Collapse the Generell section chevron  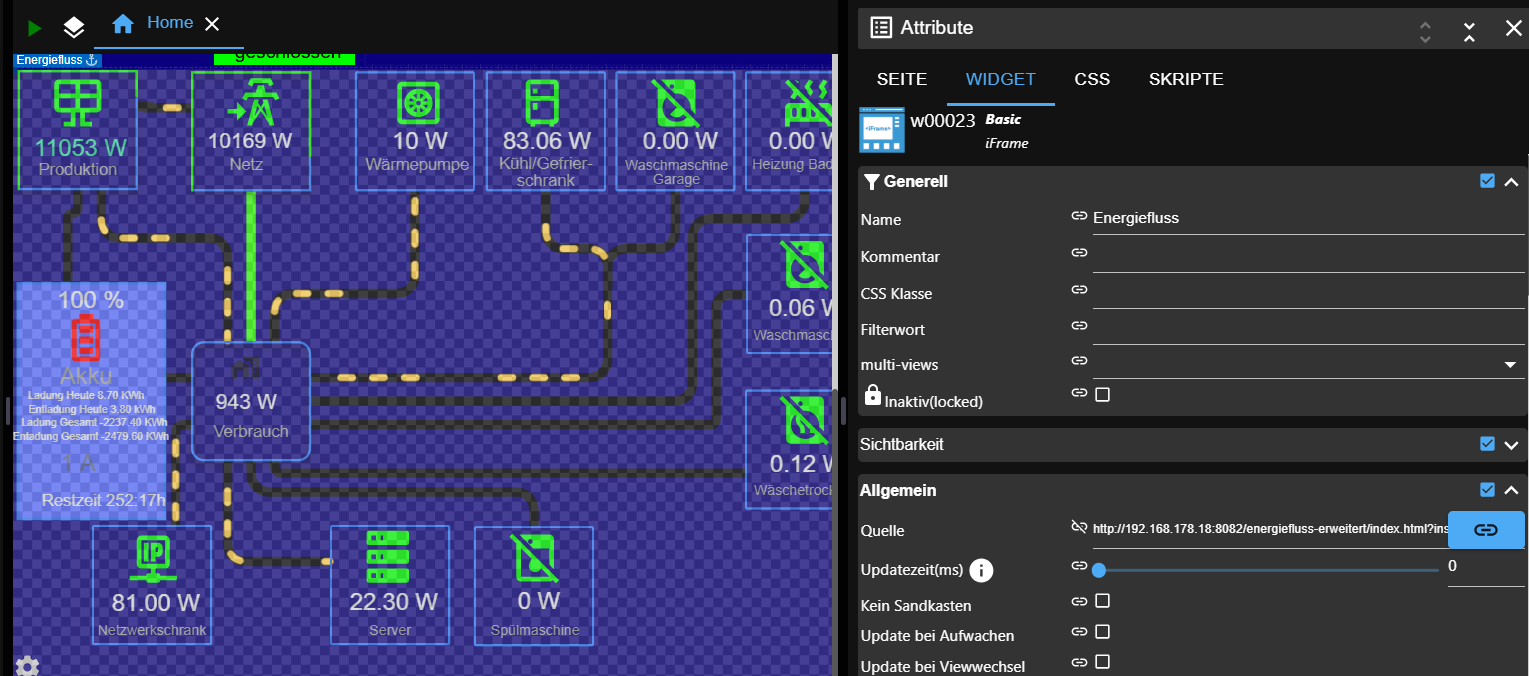pos(1511,182)
